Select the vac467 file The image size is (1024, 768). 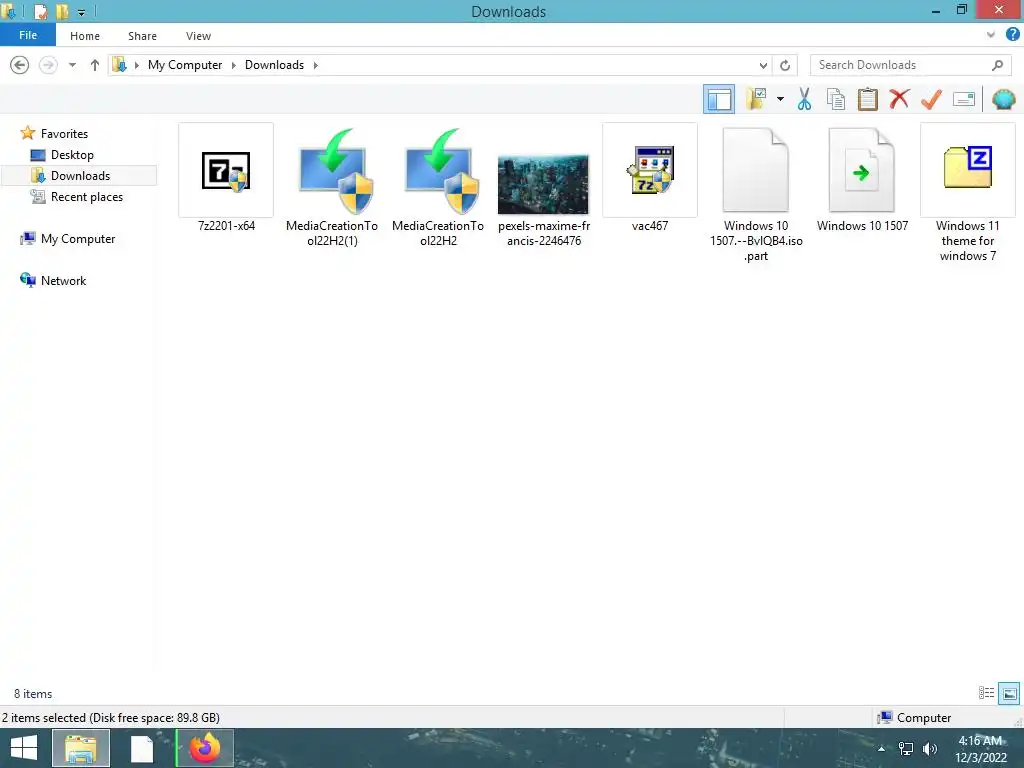coord(650,178)
